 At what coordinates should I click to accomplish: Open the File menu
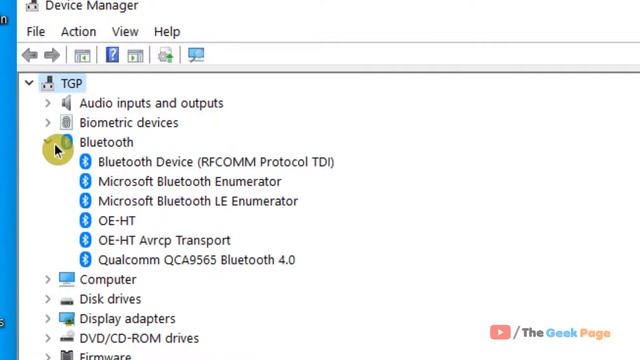36,32
